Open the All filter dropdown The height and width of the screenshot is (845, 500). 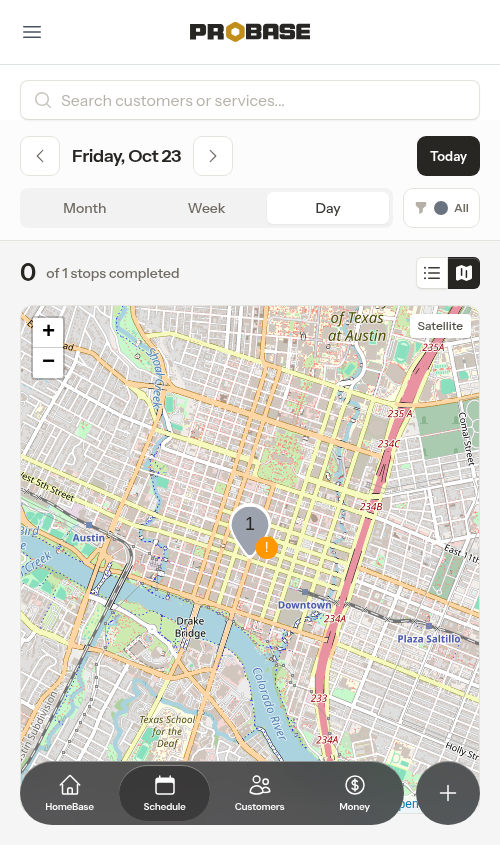441,208
